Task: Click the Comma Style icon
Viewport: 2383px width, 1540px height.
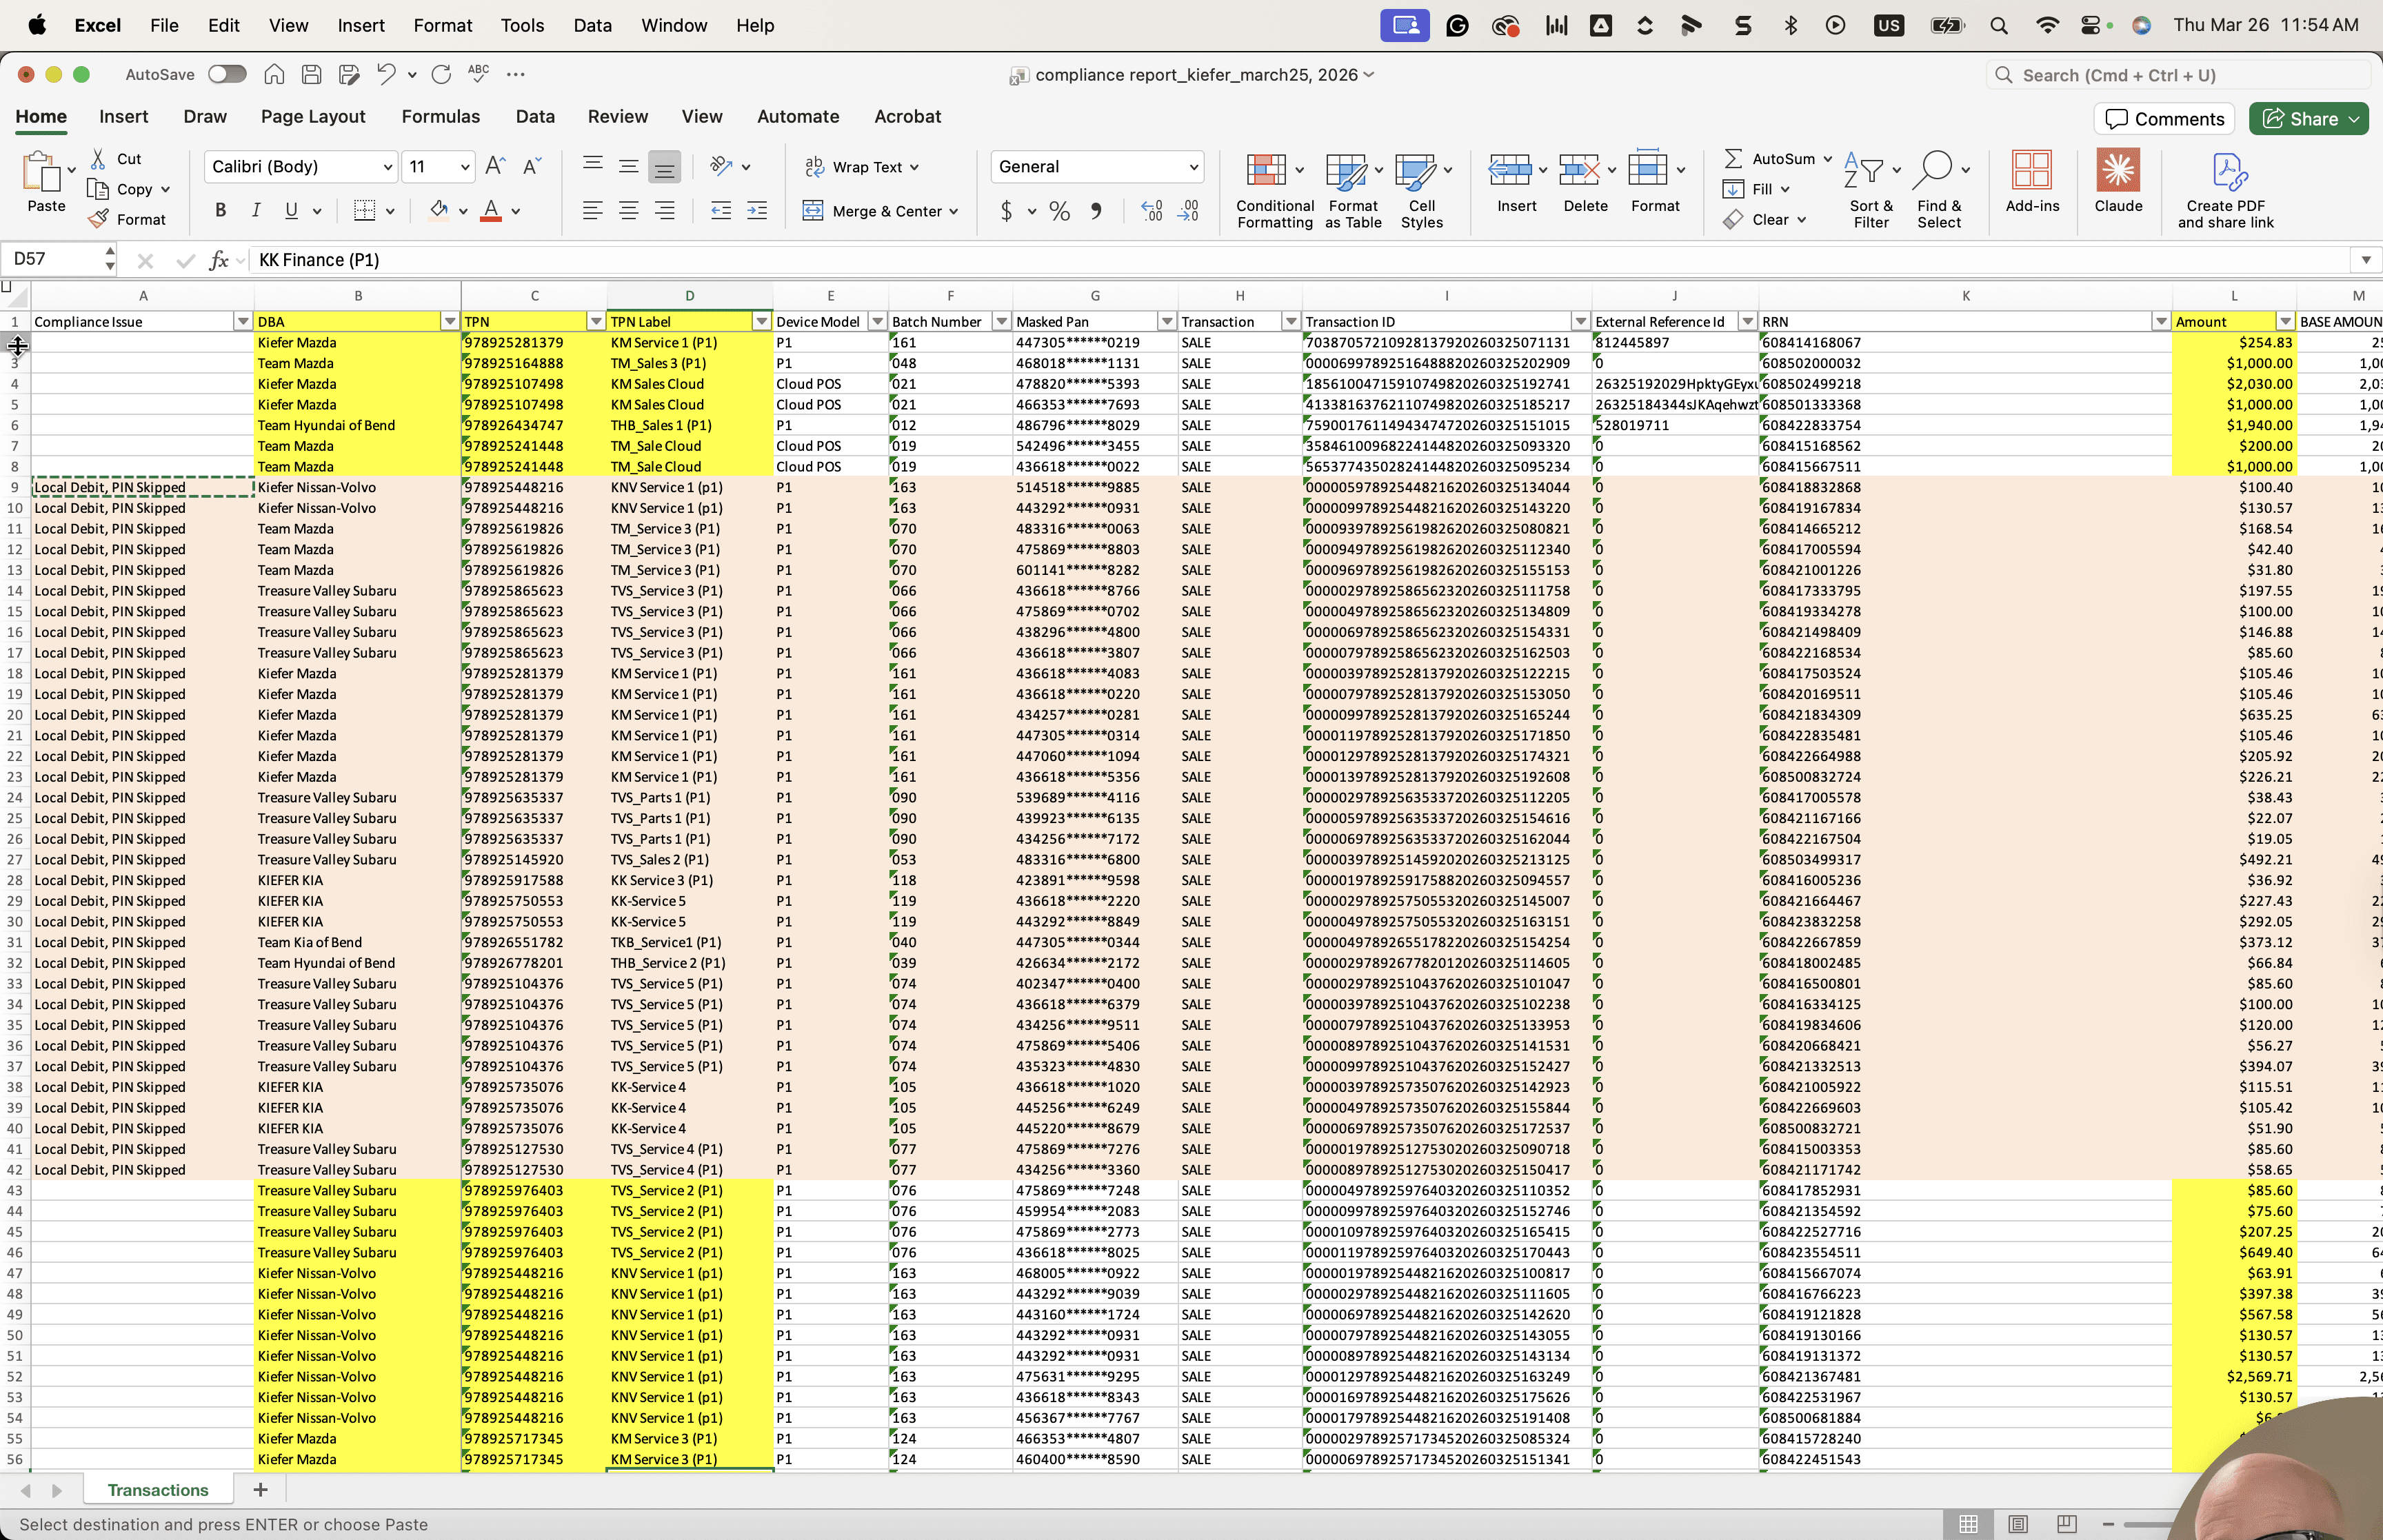Action: click(1096, 211)
